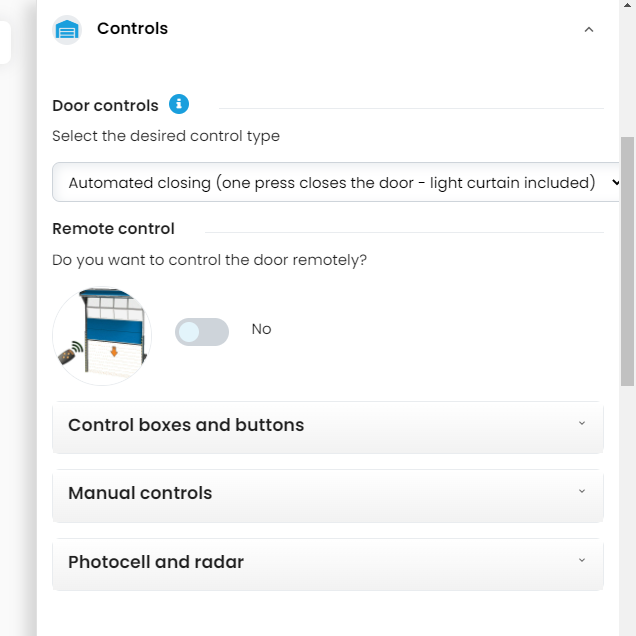Expand the Manual controls section
Image resolution: width=636 pixels, height=636 pixels.
pos(140,493)
